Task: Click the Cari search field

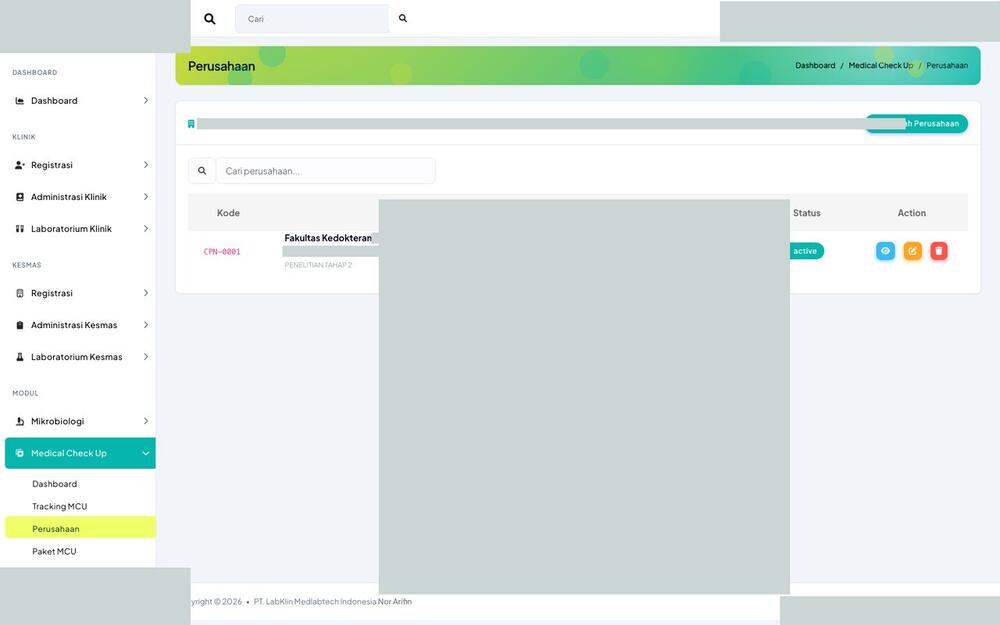Action: 312,19
